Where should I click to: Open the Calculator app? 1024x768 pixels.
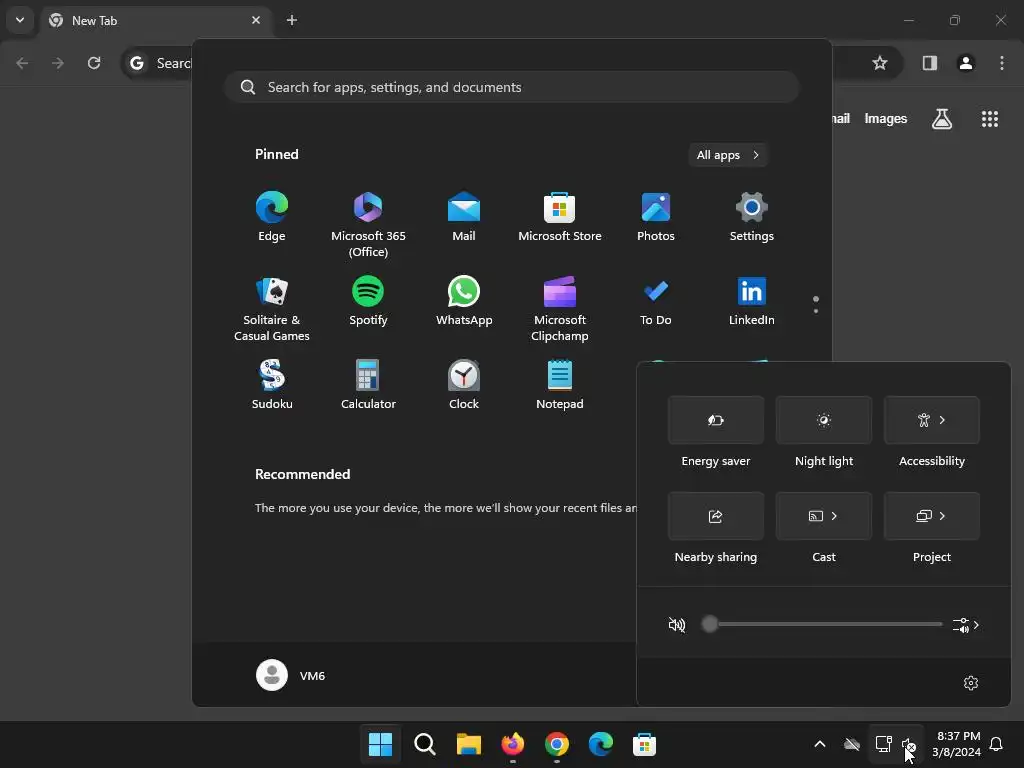click(368, 385)
